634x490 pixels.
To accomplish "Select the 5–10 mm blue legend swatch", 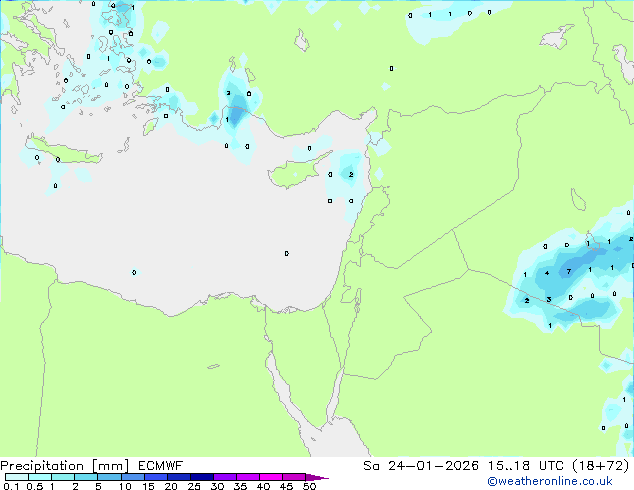I will (109, 477).
